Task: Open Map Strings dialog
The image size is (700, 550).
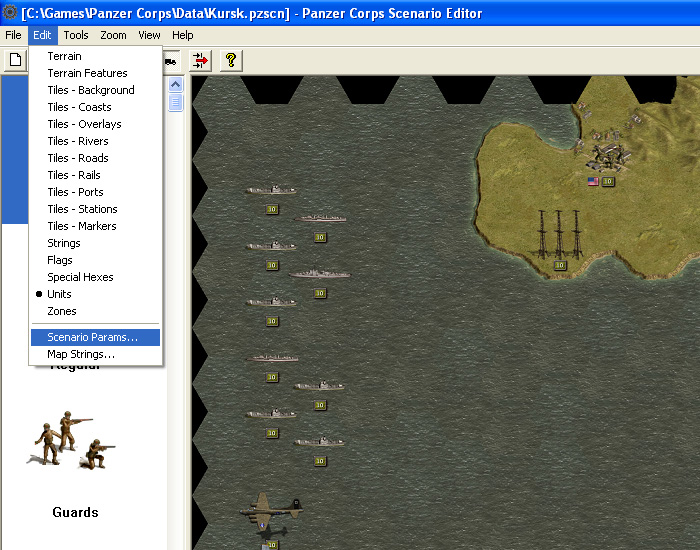Action: point(96,354)
